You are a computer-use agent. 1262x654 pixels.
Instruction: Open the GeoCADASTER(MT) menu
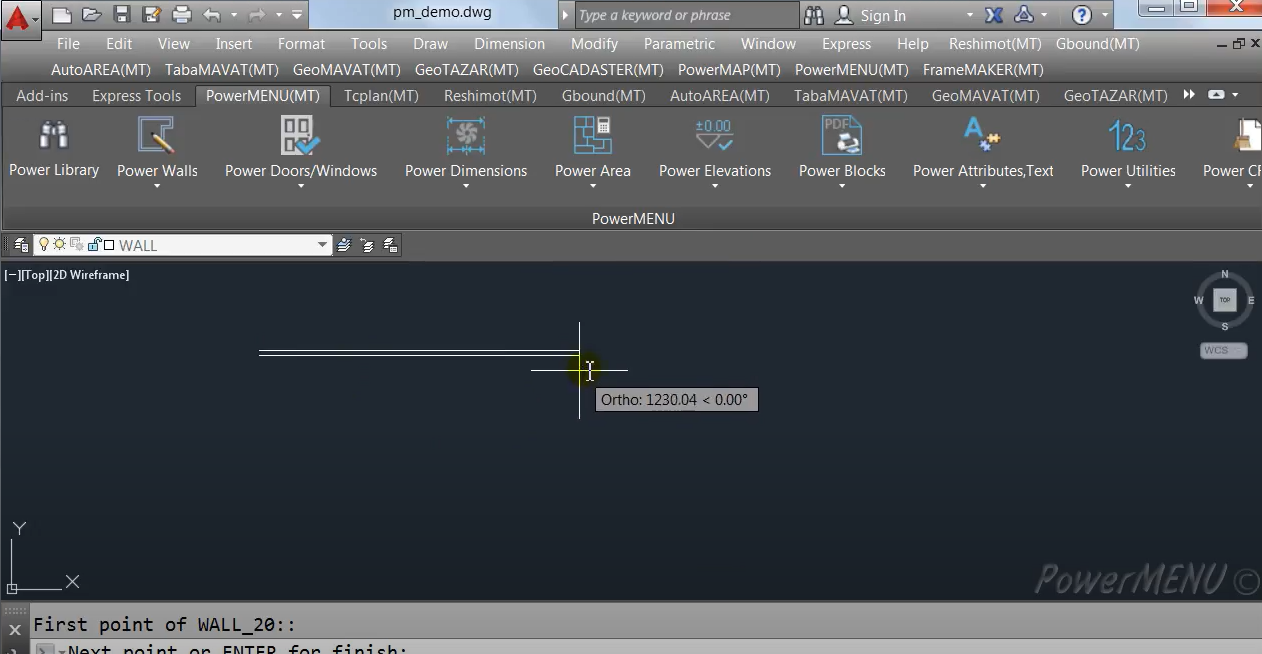598,69
